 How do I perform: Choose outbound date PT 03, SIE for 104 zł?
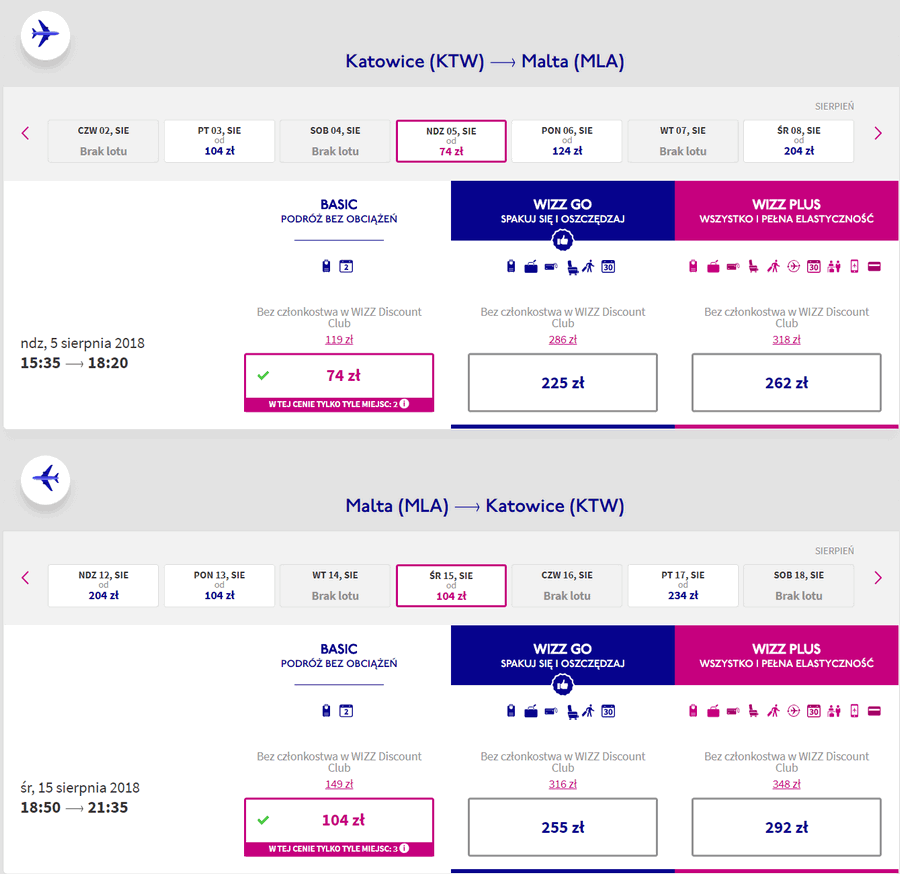point(219,141)
